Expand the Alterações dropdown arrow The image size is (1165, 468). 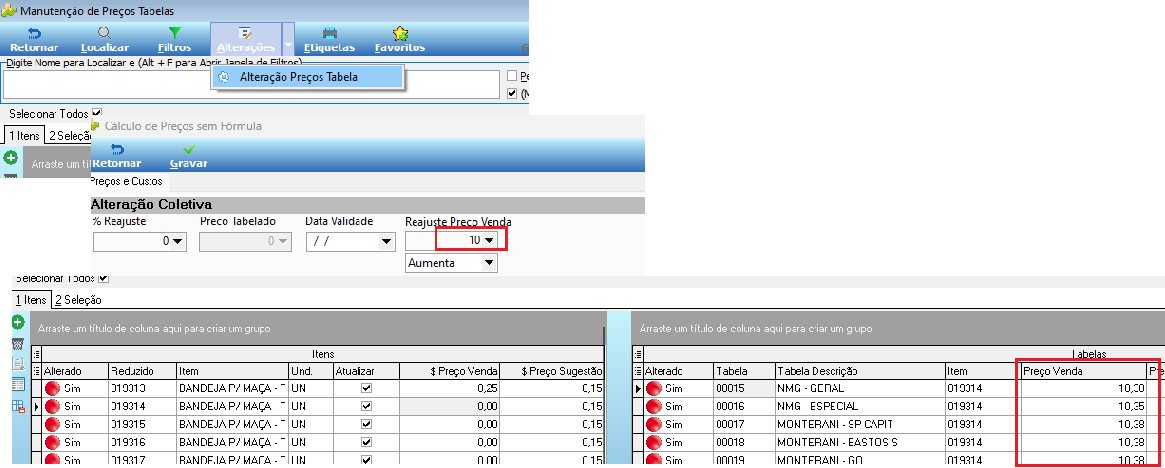[x=288, y=40]
